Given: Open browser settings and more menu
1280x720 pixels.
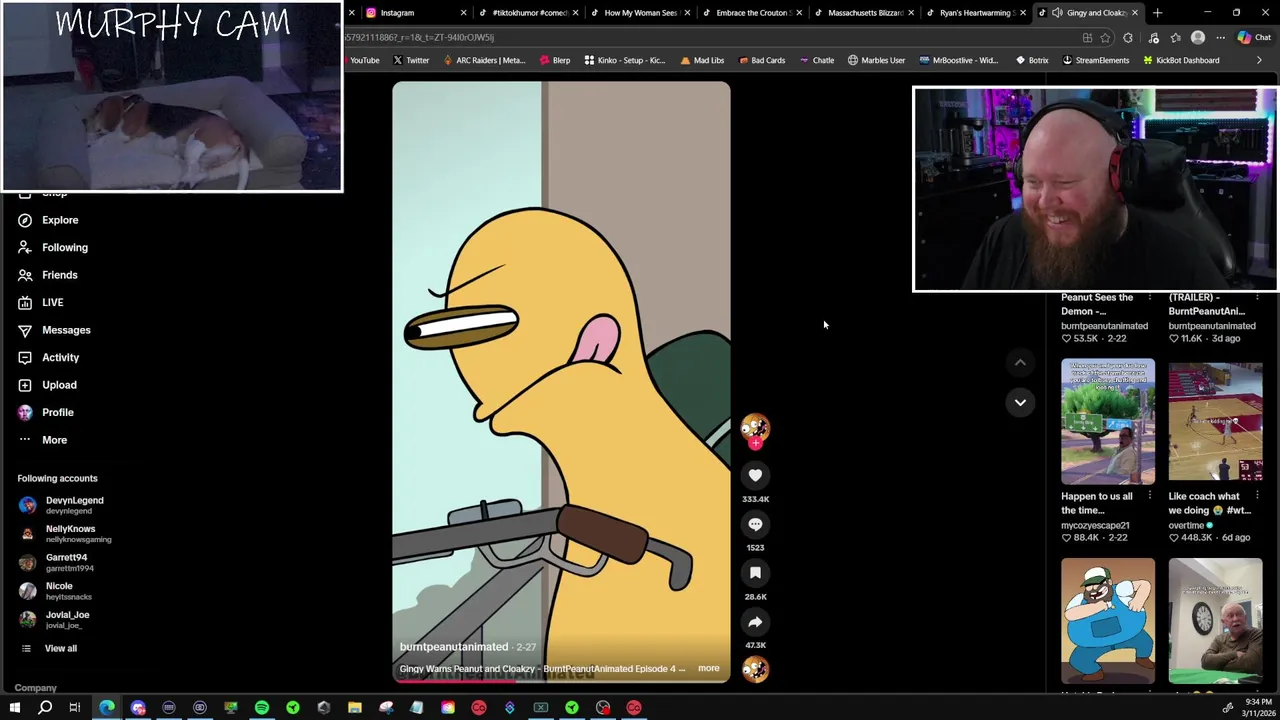Looking at the screenshot, I should [x=1220, y=38].
